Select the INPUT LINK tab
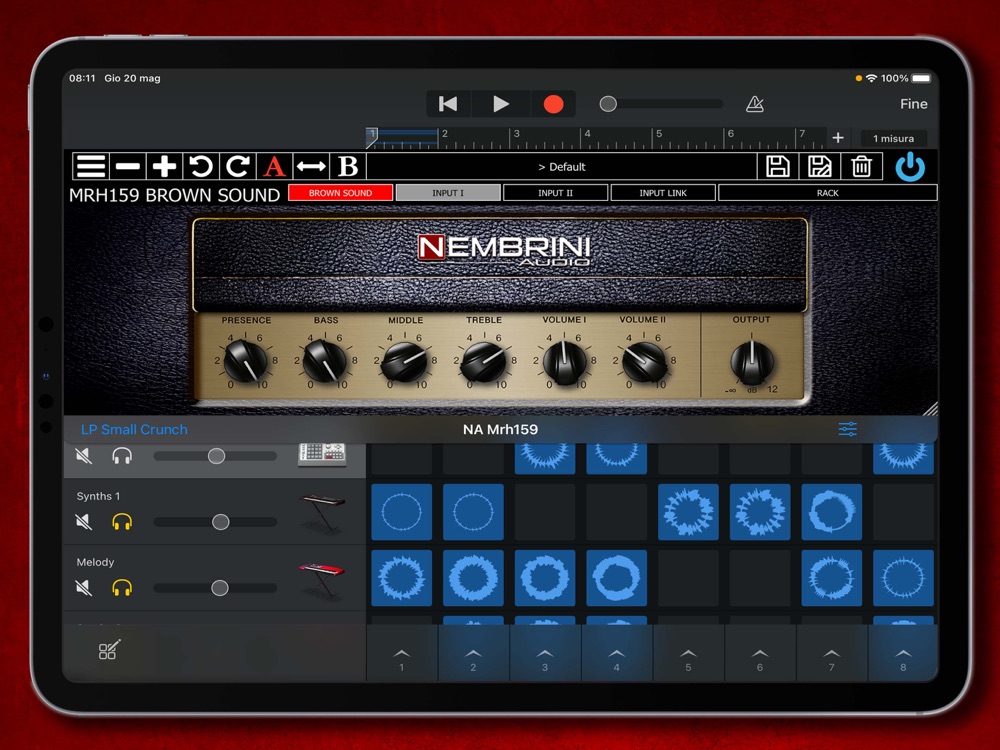 [x=663, y=193]
